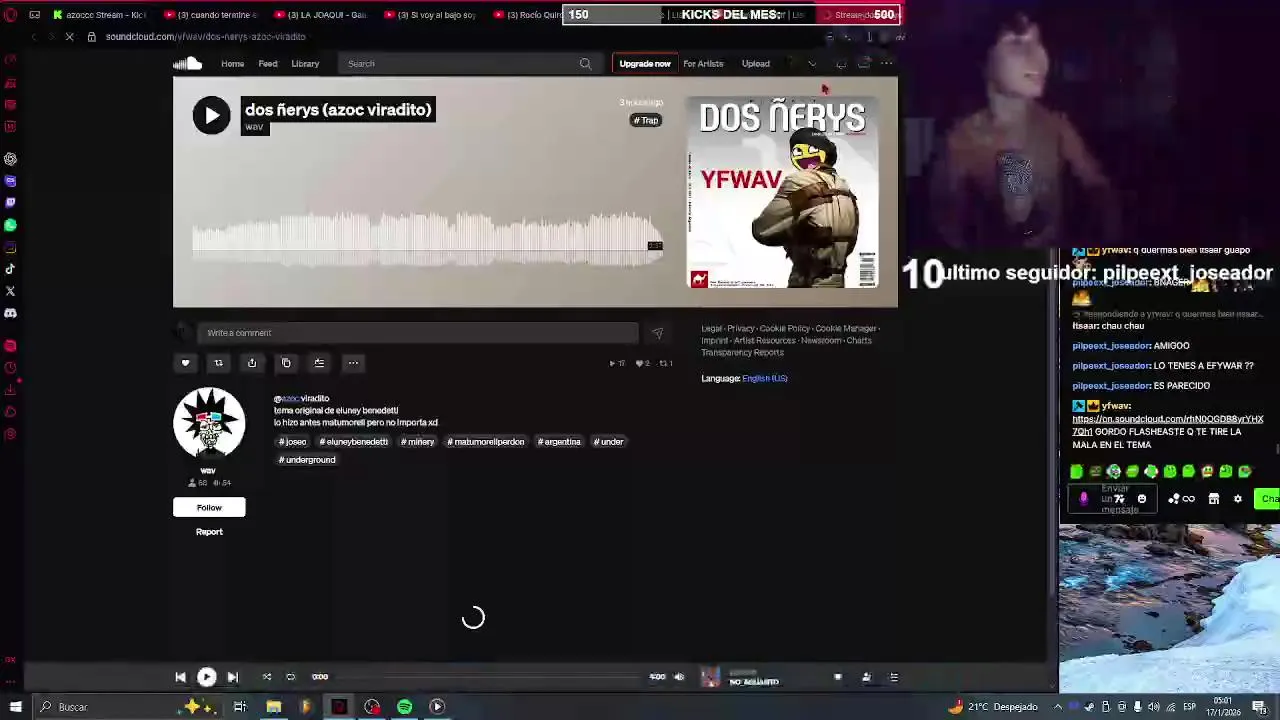Image resolution: width=1280 pixels, height=720 pixels.
Task: Open the Windows Start menu
Action: [x=15, y=707]
